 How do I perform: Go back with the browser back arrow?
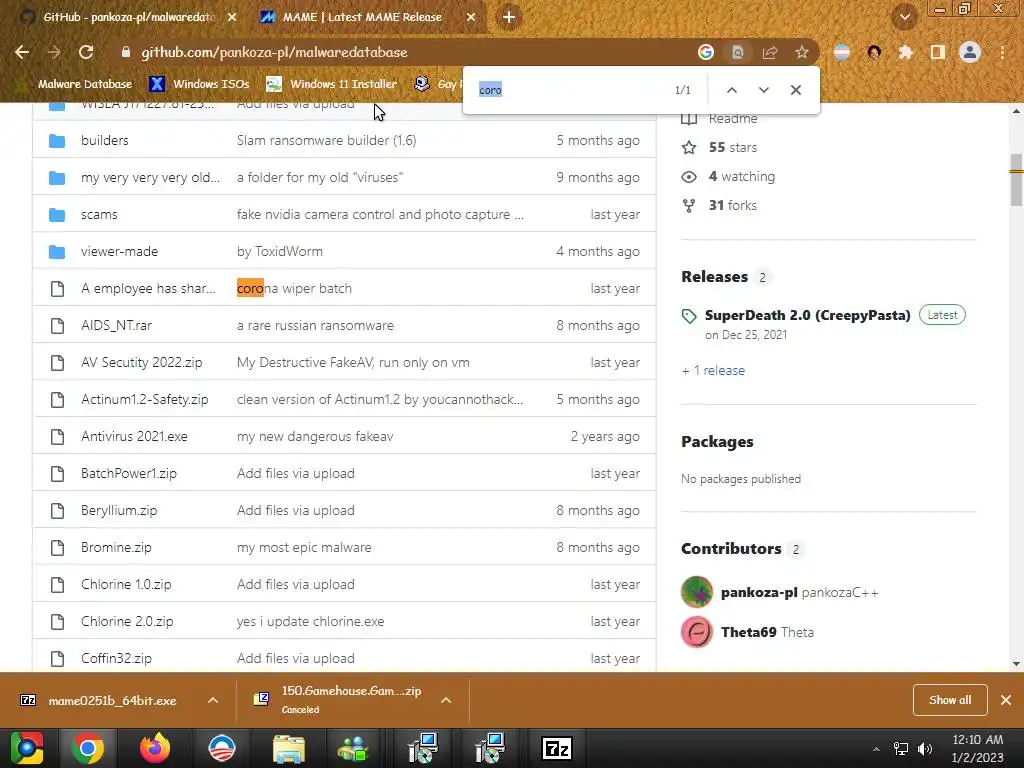pos(22,52)
